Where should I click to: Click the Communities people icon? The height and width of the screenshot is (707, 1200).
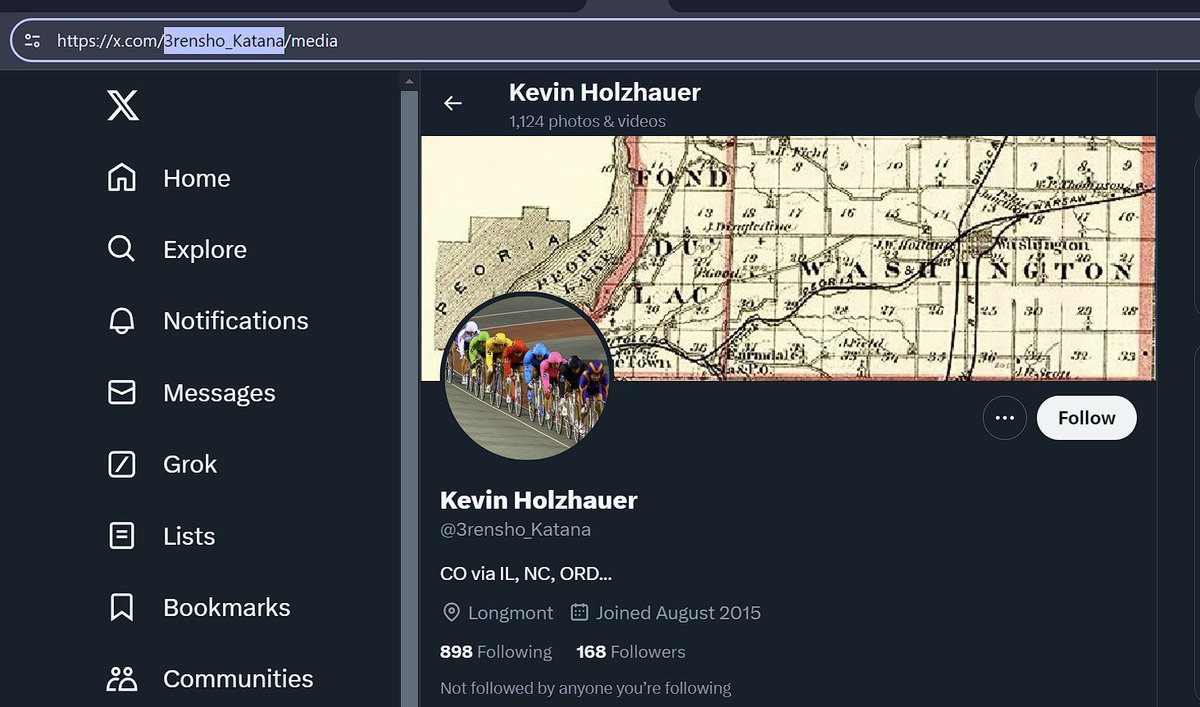pyautogui.click(x=121, y=679)
